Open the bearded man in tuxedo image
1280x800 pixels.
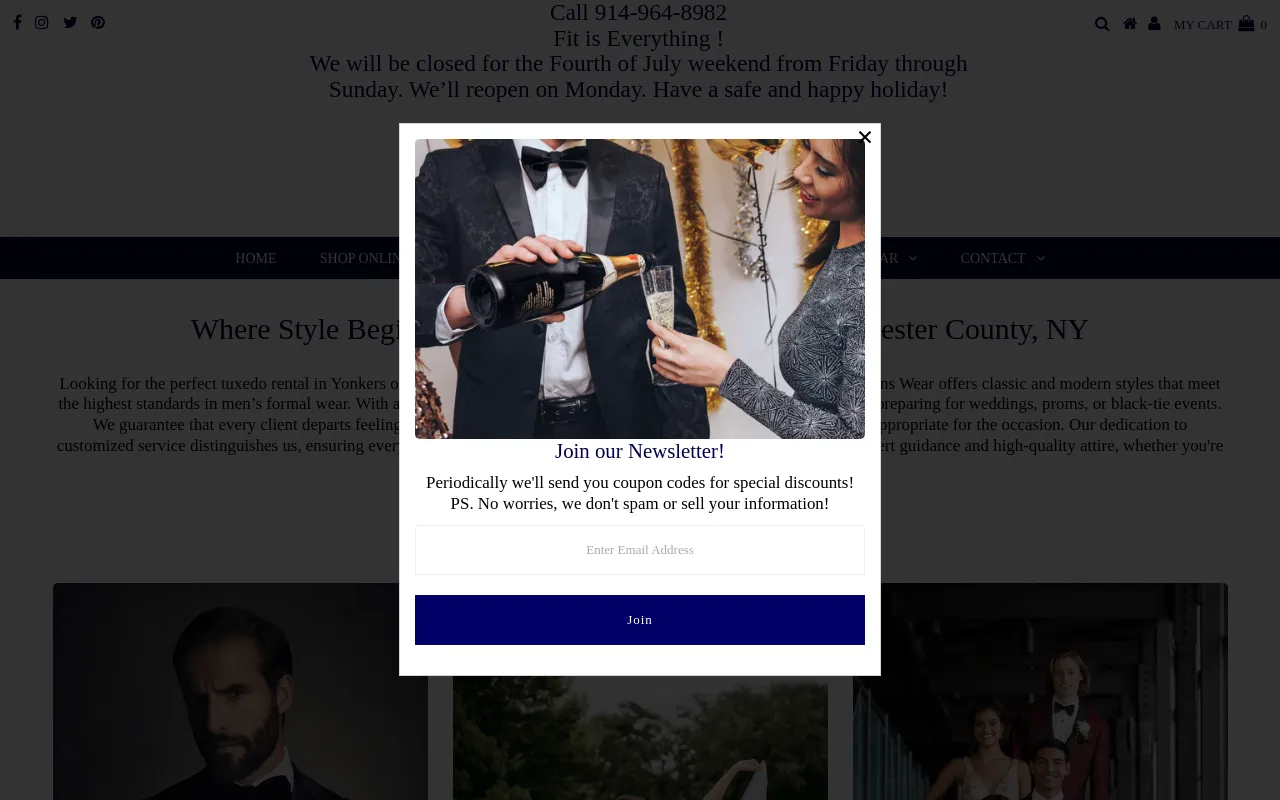(x=240, y=691)
